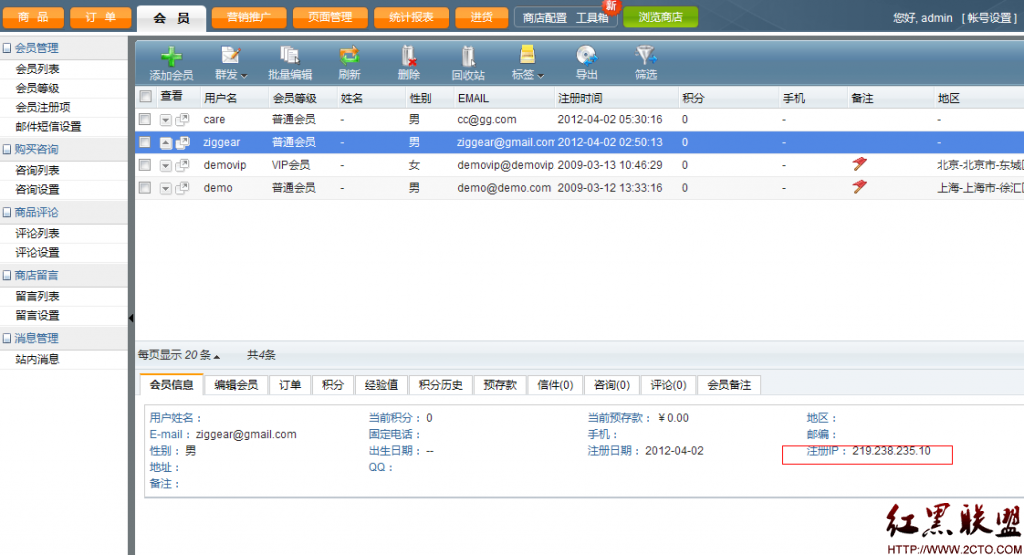The width and height of the screenshot is (1024, 555).
Task: Open 会员注册项 in the sidebar
Action: click(43, 107)
